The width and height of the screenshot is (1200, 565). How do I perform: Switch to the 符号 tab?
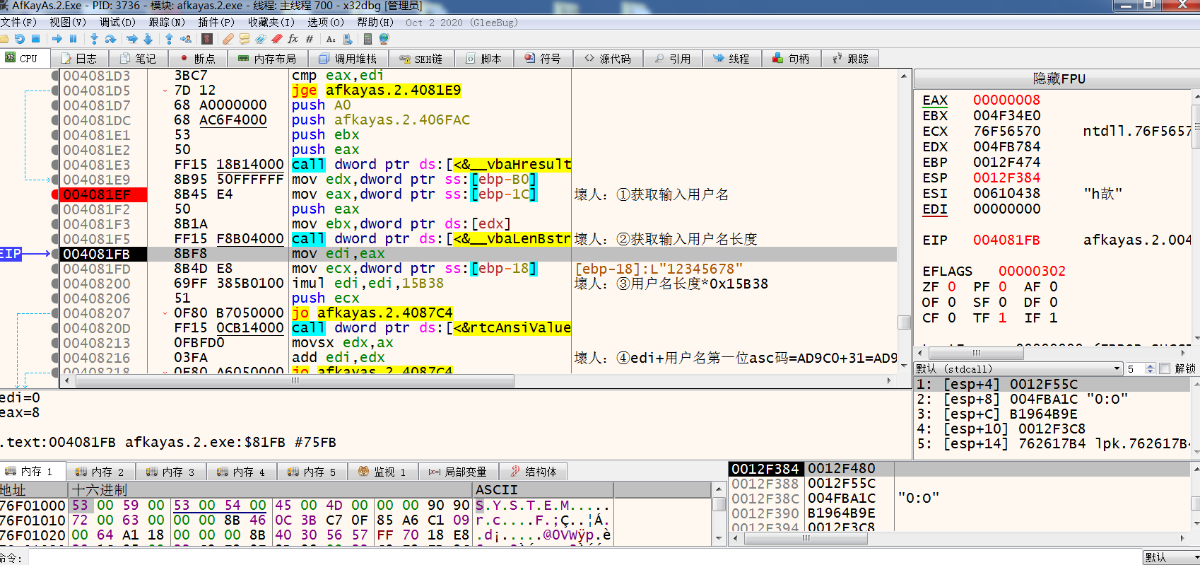[x=543, y=59]
